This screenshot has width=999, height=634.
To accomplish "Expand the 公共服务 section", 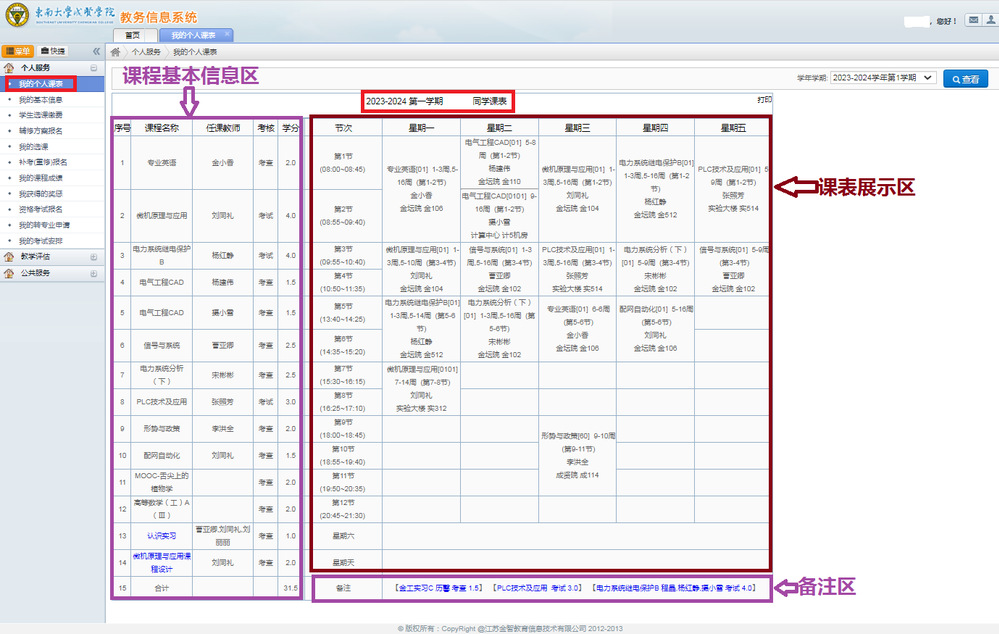I will pyautogui.click(x=94, y=272).
